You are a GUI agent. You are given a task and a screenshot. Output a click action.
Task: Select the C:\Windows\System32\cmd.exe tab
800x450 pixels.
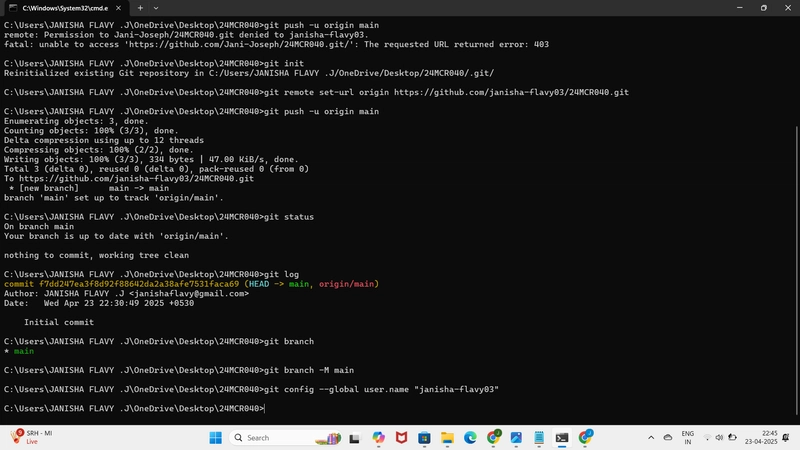click(x=65, y=8)
